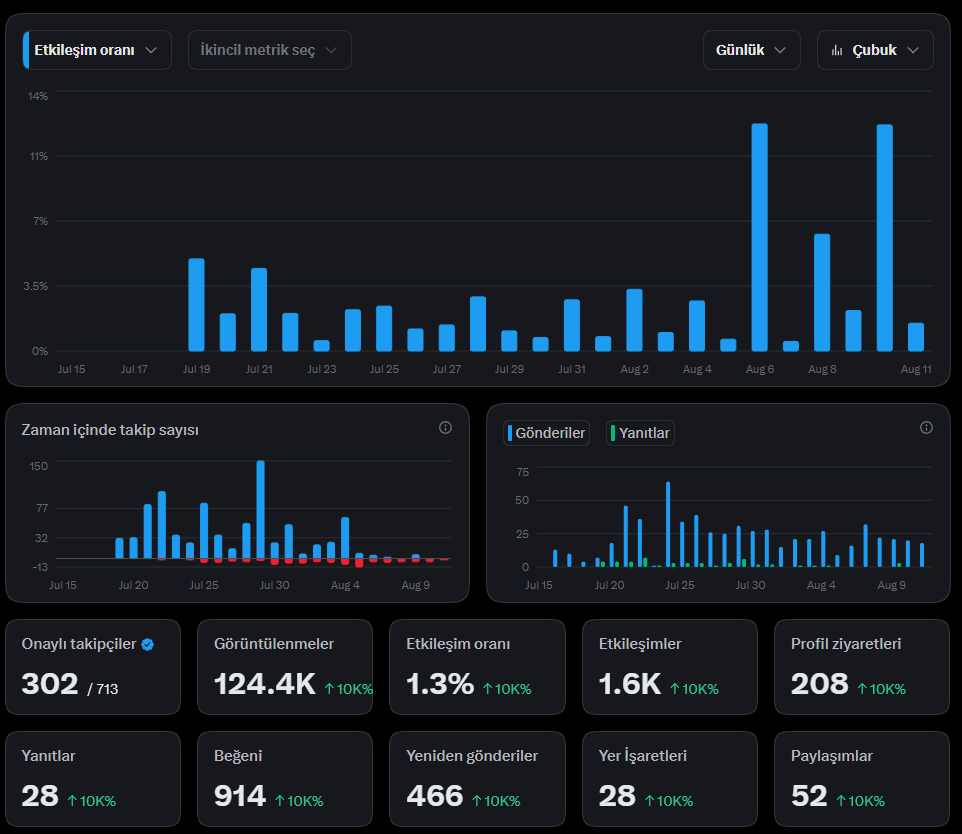Viewport: 962px width, 834px height.
Task: Click the blue swatch on Etkileşim oranı selector
Action: coord(26,50)
